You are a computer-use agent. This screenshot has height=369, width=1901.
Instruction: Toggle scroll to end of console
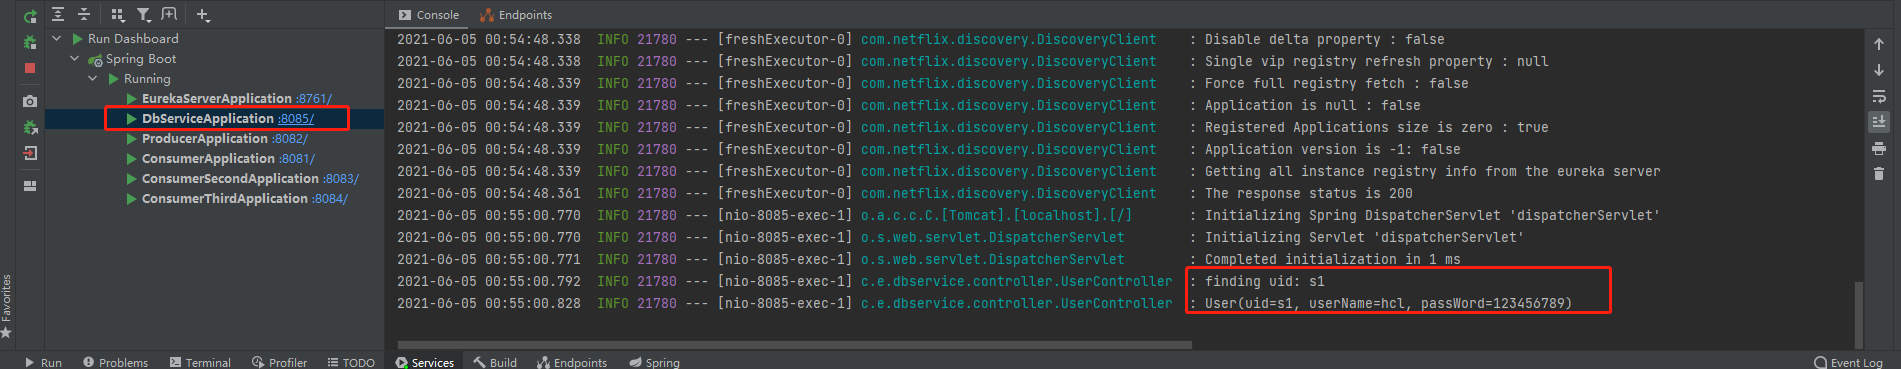click(x=1879, y=122)
